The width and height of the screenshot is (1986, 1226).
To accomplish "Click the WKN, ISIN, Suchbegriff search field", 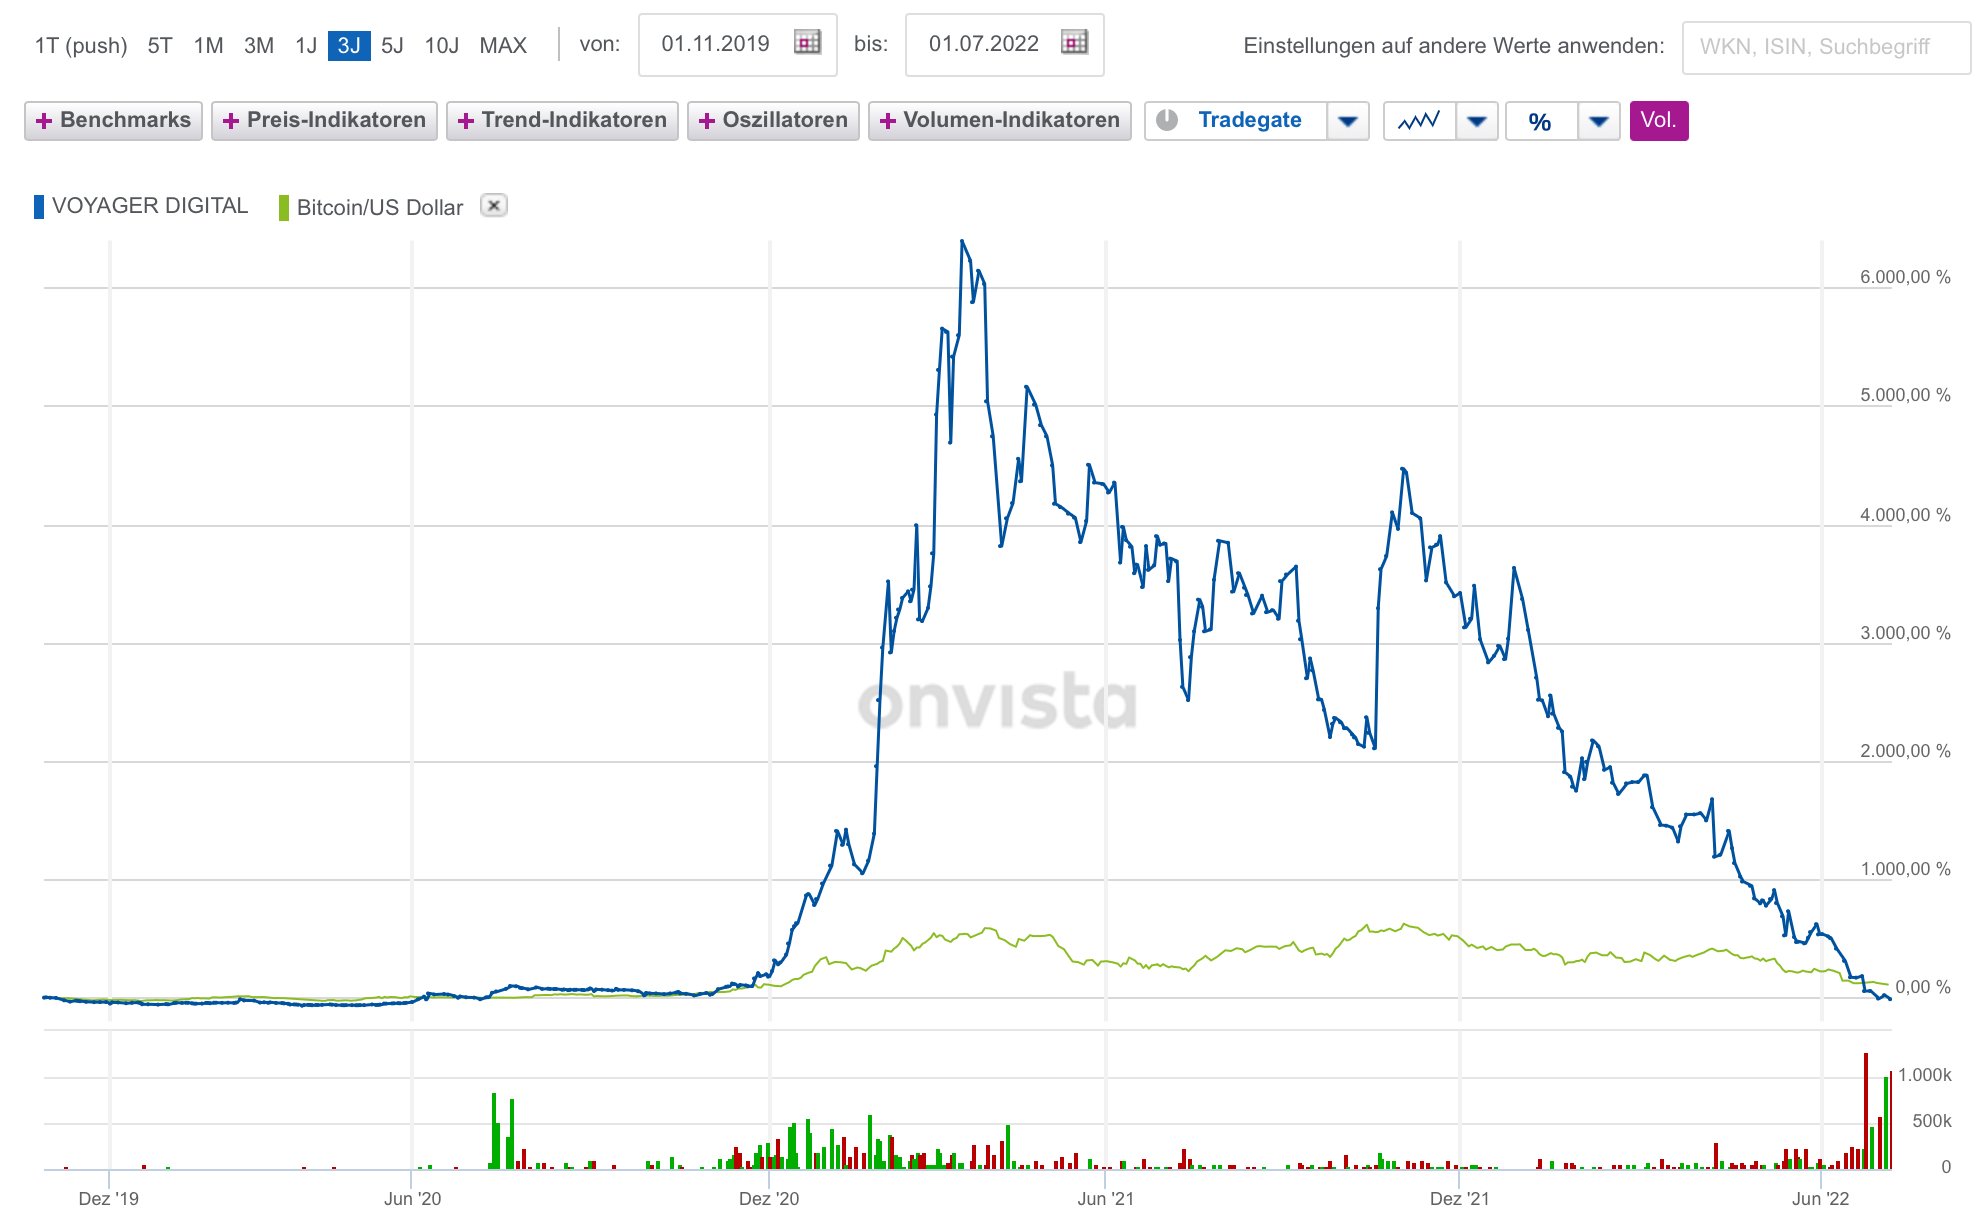I will pos(1825,47).
